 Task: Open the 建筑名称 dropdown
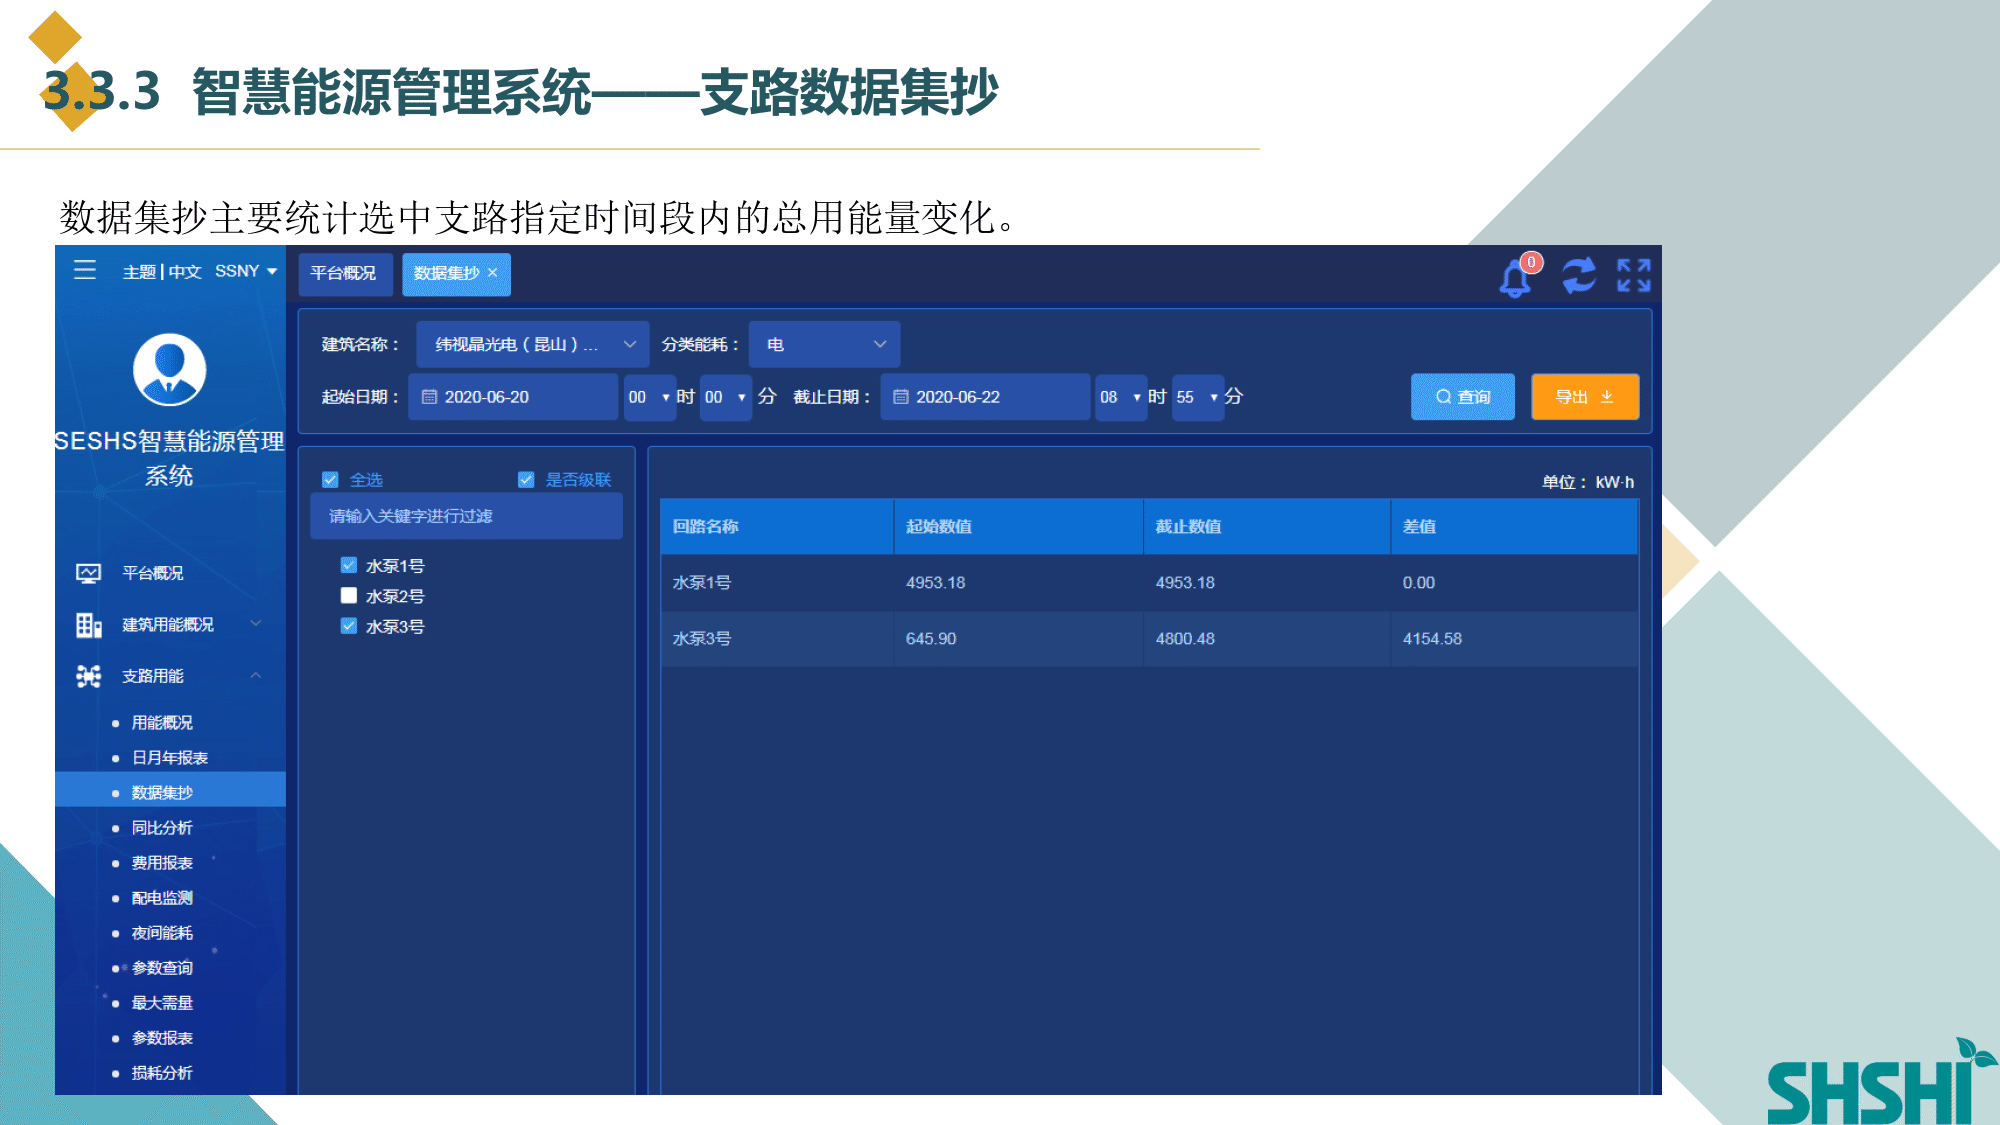click(533, 344)
